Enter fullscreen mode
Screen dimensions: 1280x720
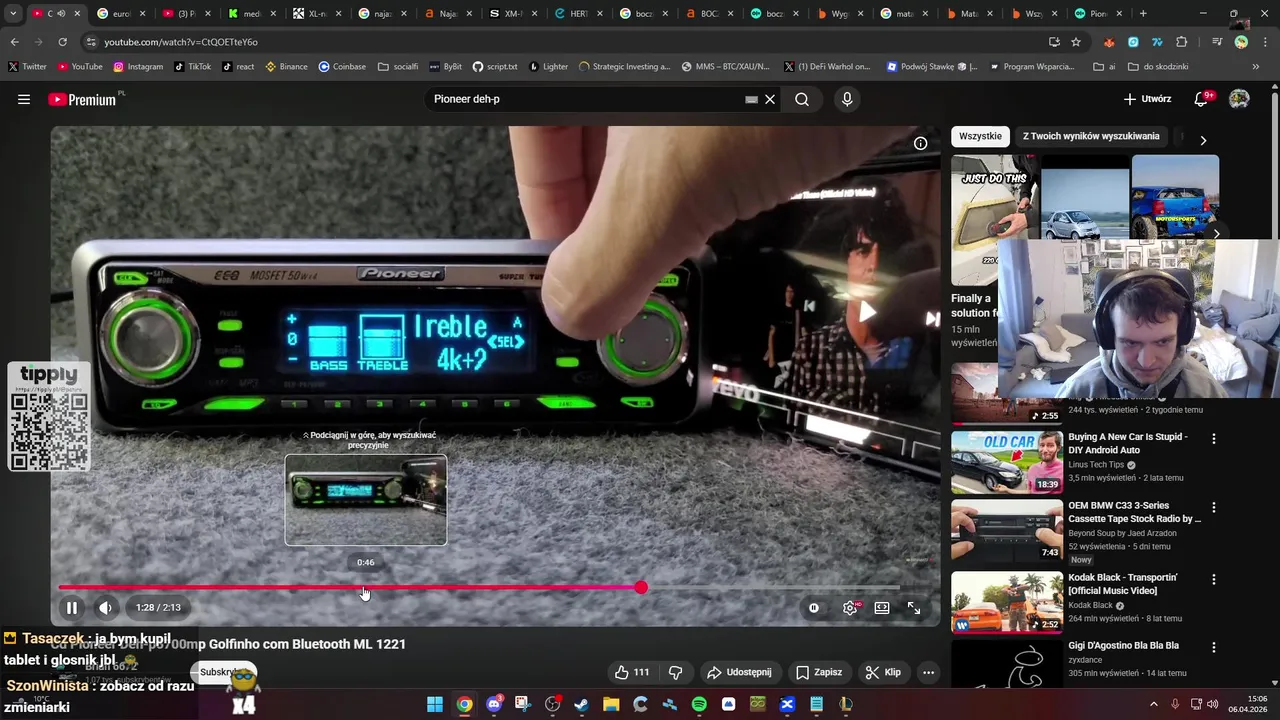pyautogui.click(x=914, y=607)
